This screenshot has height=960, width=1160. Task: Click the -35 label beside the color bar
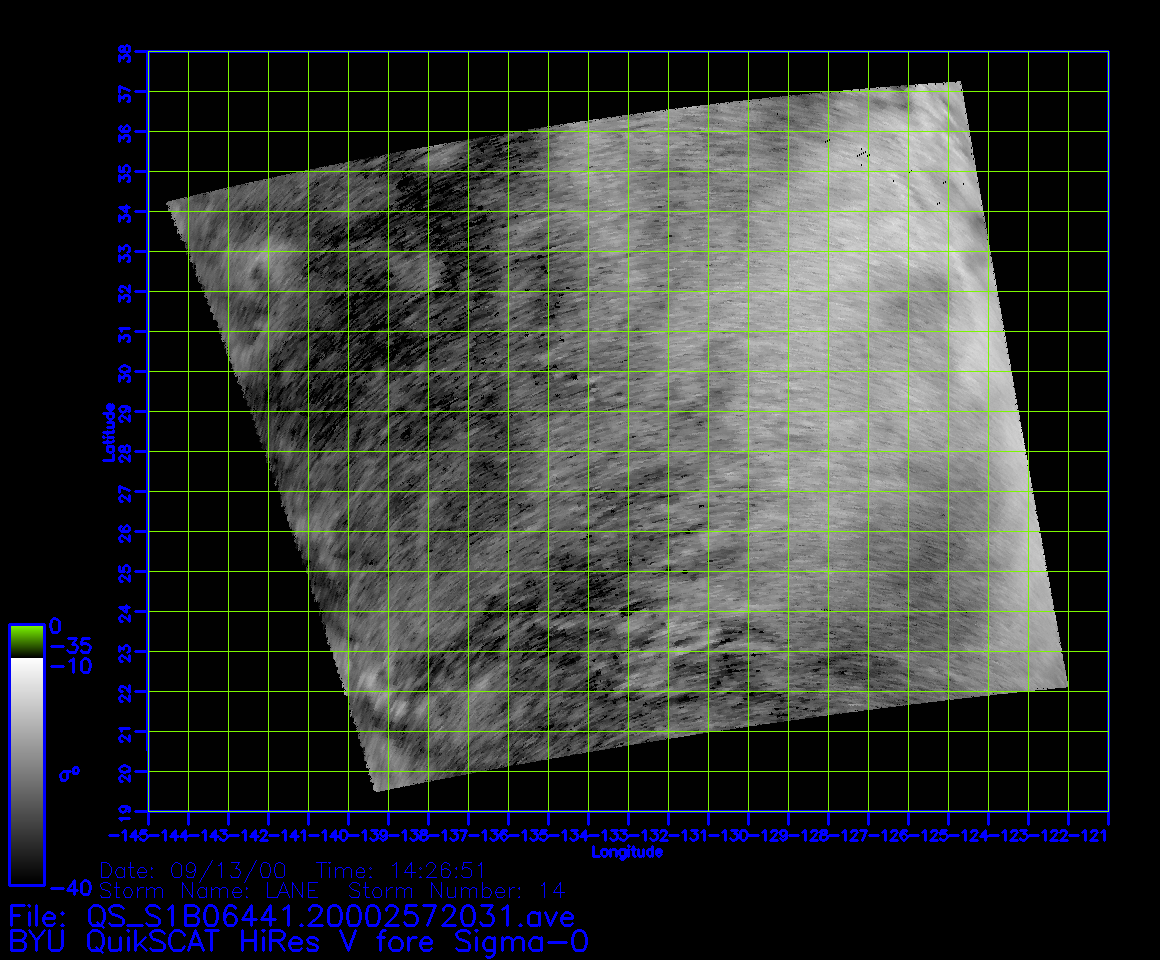tap(70, 645)
